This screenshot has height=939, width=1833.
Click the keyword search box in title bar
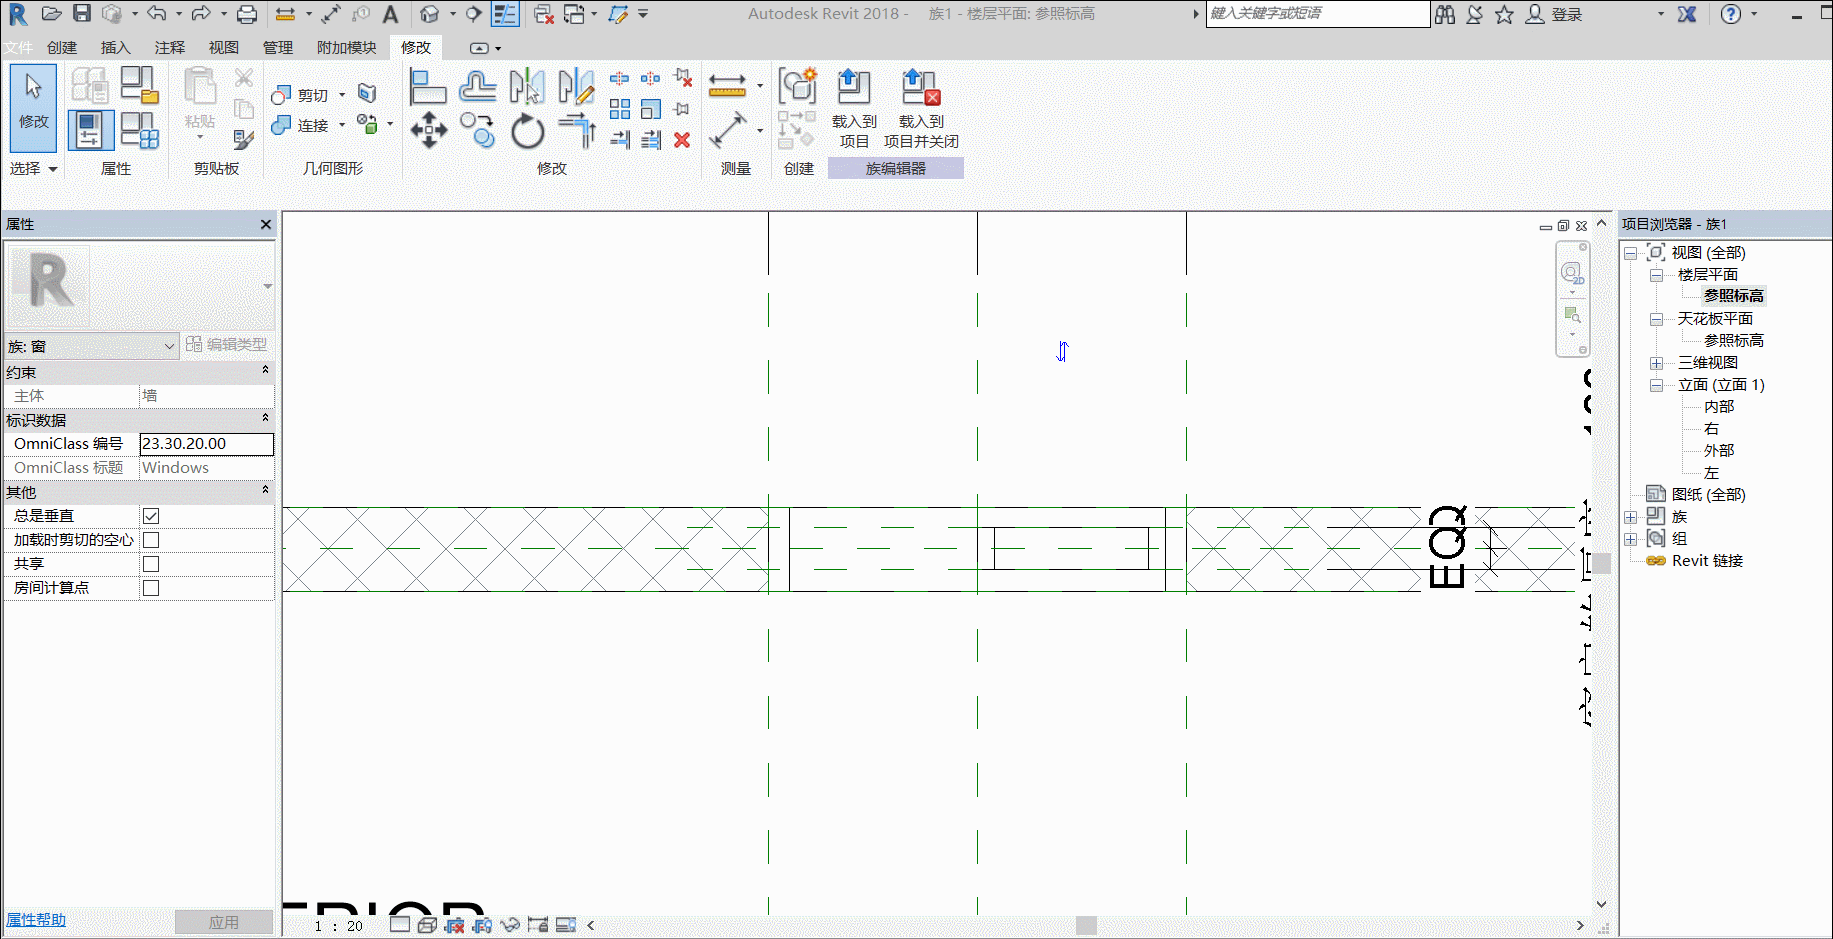point(1318,14)
